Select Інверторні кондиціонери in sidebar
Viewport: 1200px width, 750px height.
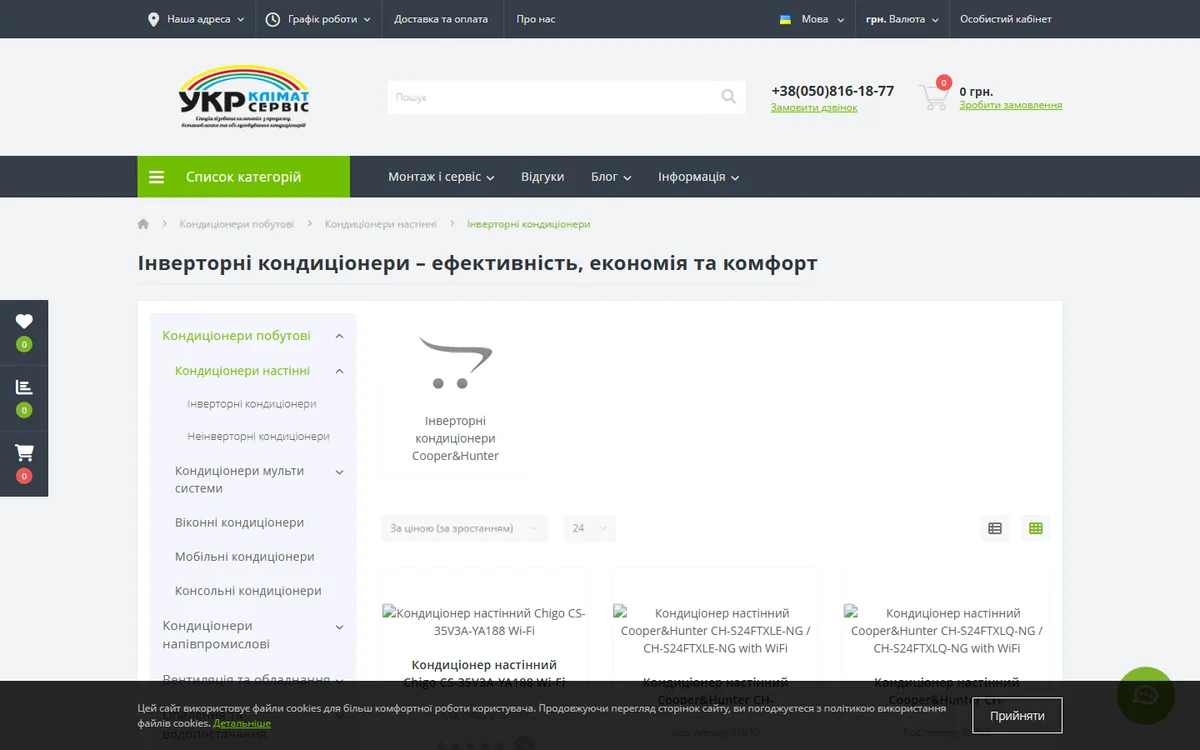(252, 404)
